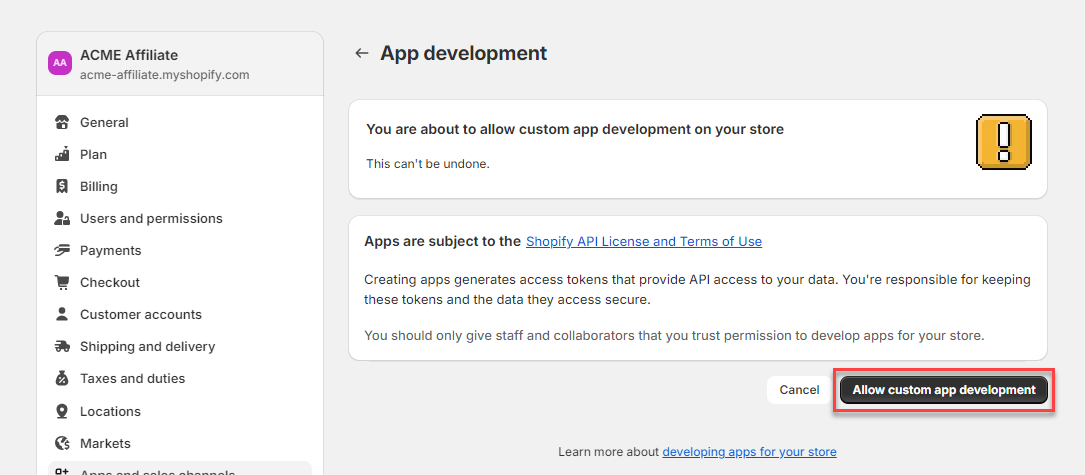
Task: Click Allow custom app development button
Action: pyautogui.click(x=944, y=390)
